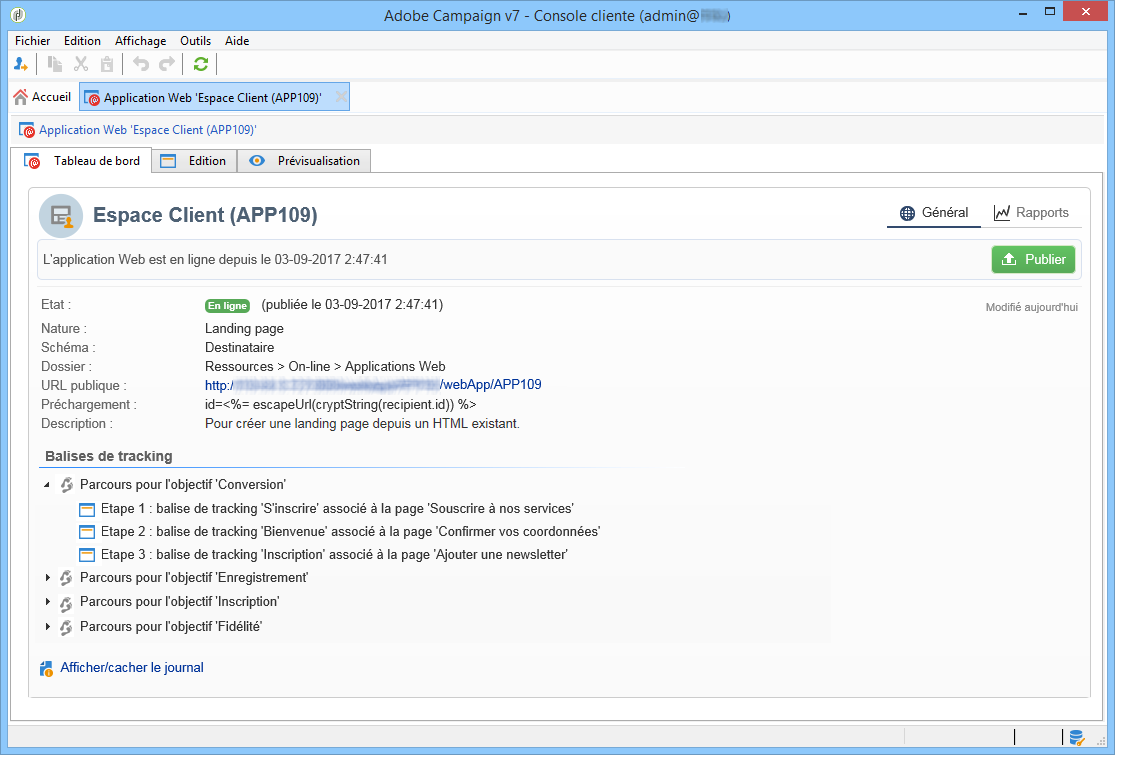Click the Accueil home icon
The height and width of the screenshot is (776, 1134).
pyautogui.click(x=21, y=97)
